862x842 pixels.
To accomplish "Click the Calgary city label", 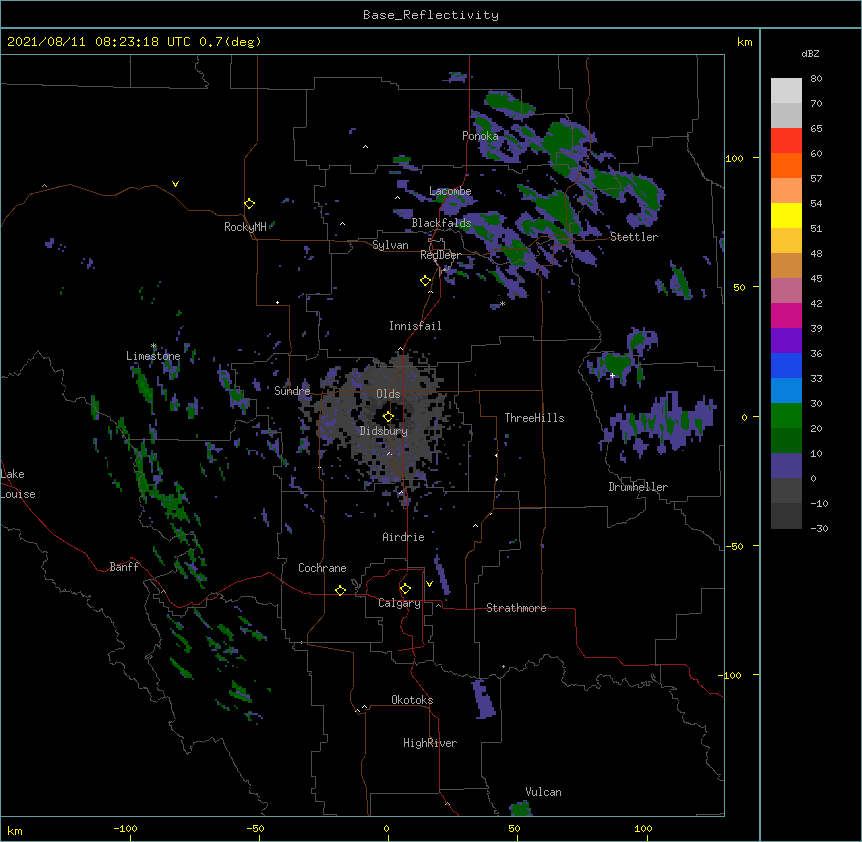I will coord(399,603).
